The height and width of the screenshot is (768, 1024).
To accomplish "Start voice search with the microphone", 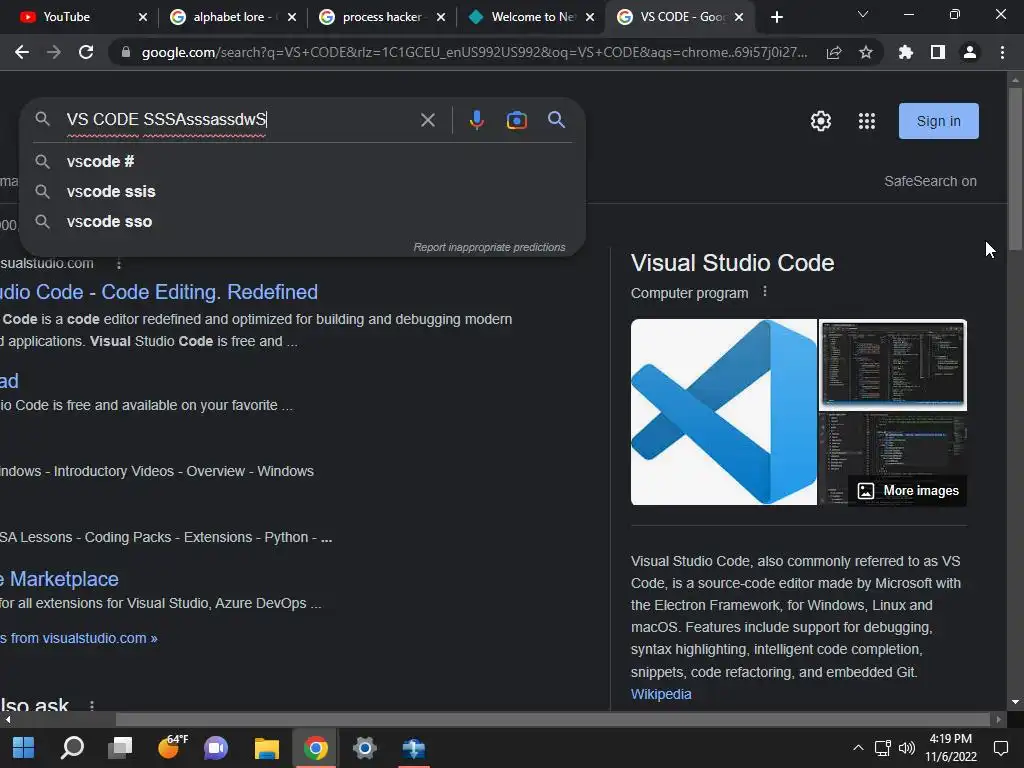I will (477, 120).
